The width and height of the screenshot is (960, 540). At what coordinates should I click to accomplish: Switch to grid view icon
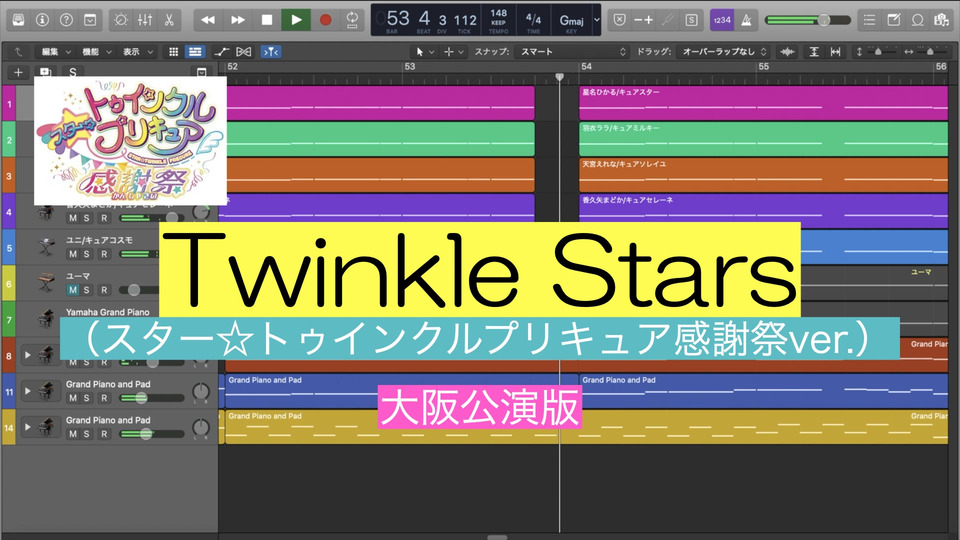coord(173,52)
